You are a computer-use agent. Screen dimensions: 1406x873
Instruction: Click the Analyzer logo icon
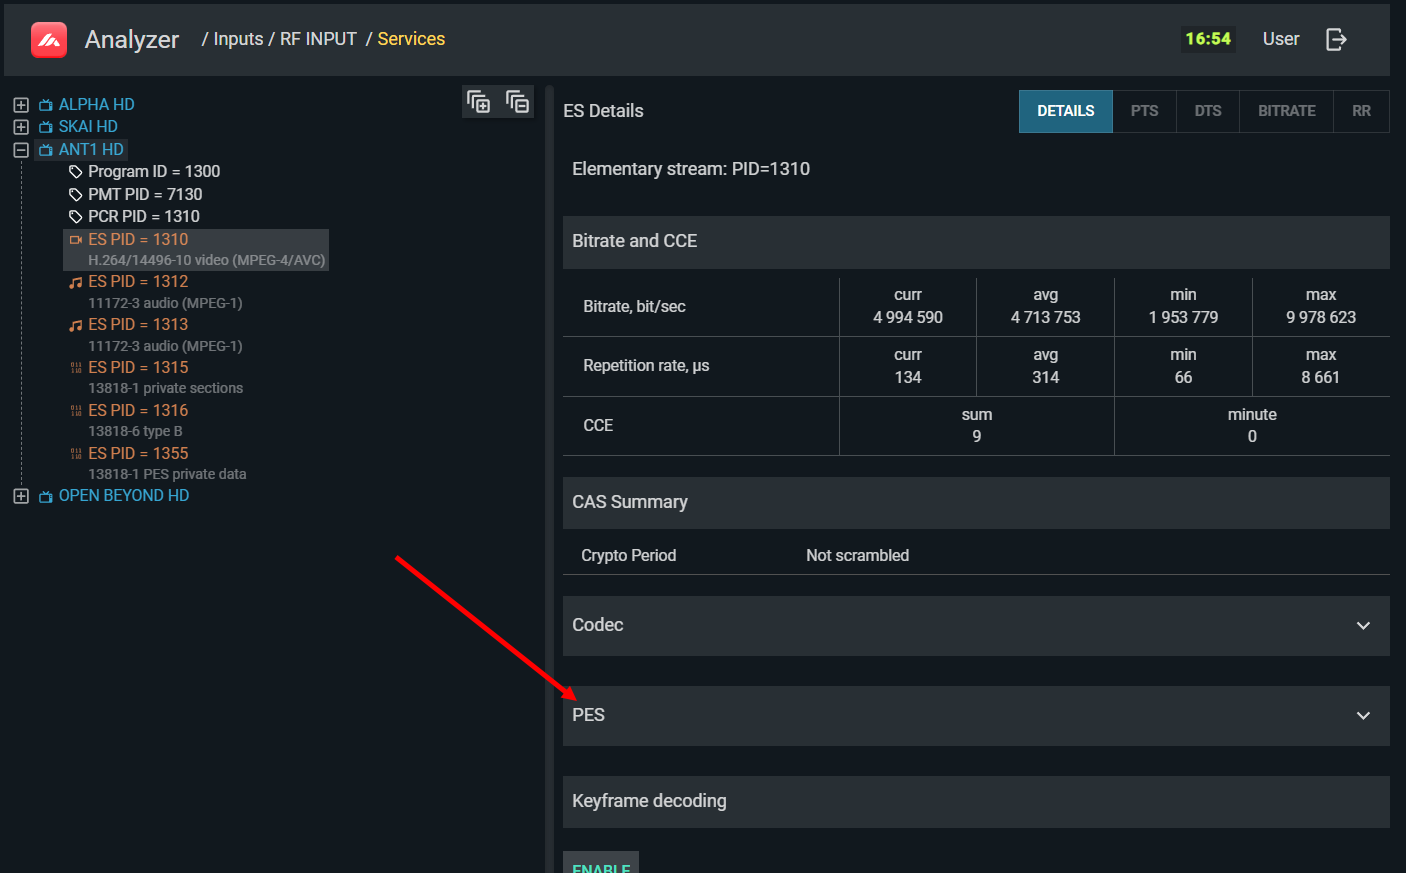point(49,40)
